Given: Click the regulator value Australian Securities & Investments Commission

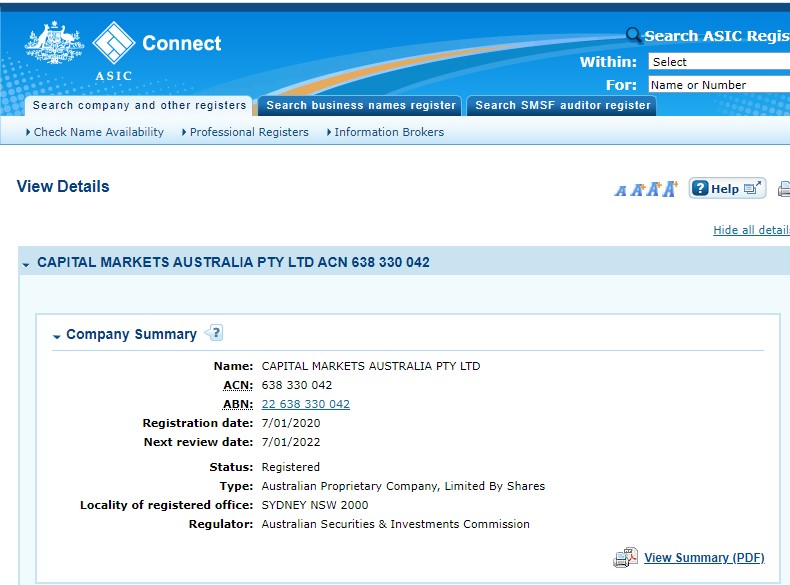Looking at the screenshot, I should coord(396,524).
